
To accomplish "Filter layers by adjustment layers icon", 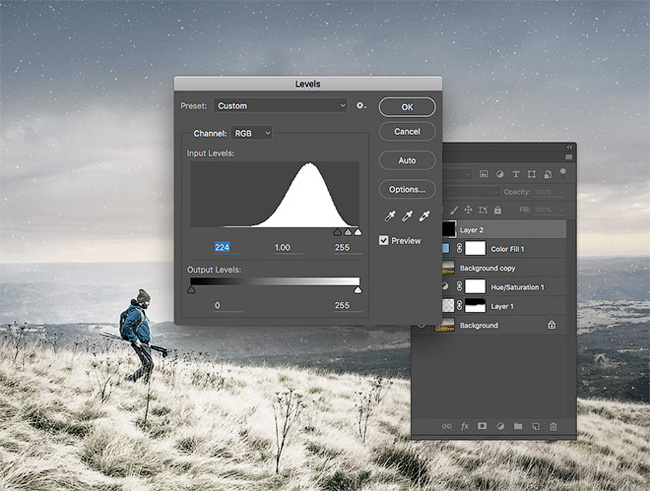I will point(500,174).
